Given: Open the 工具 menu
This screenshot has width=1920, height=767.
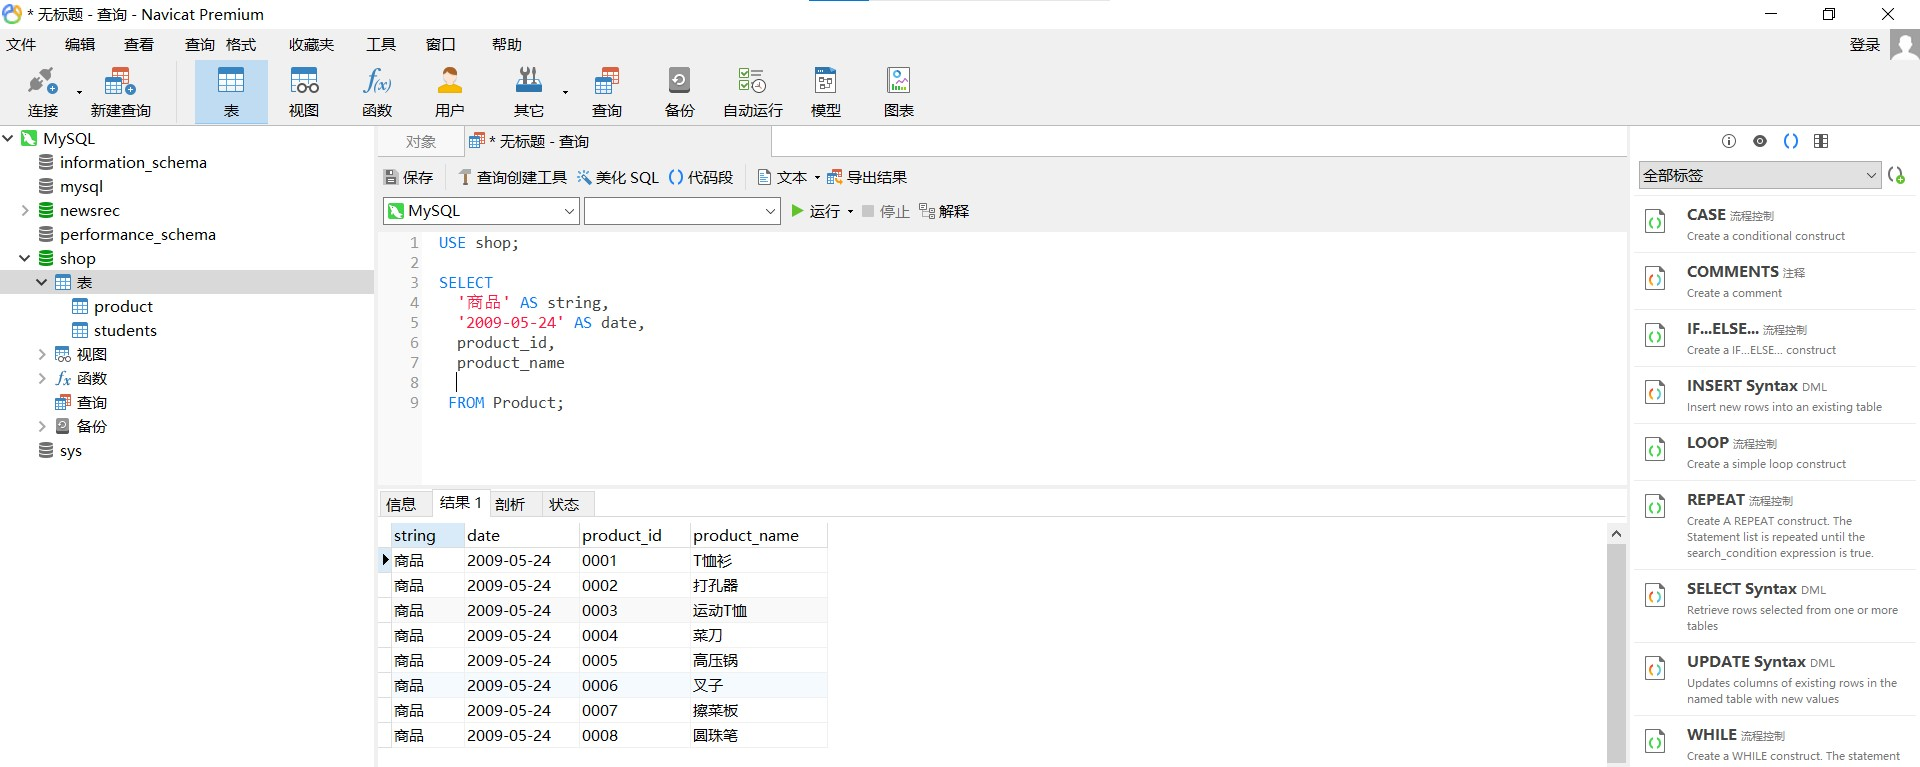Looking at the screenshot, I should [381, 44].
